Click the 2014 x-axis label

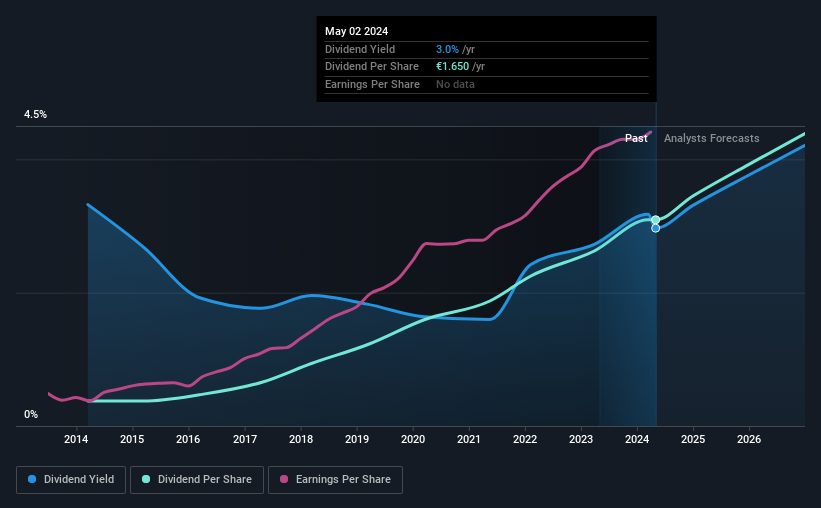tap(76, 439)
